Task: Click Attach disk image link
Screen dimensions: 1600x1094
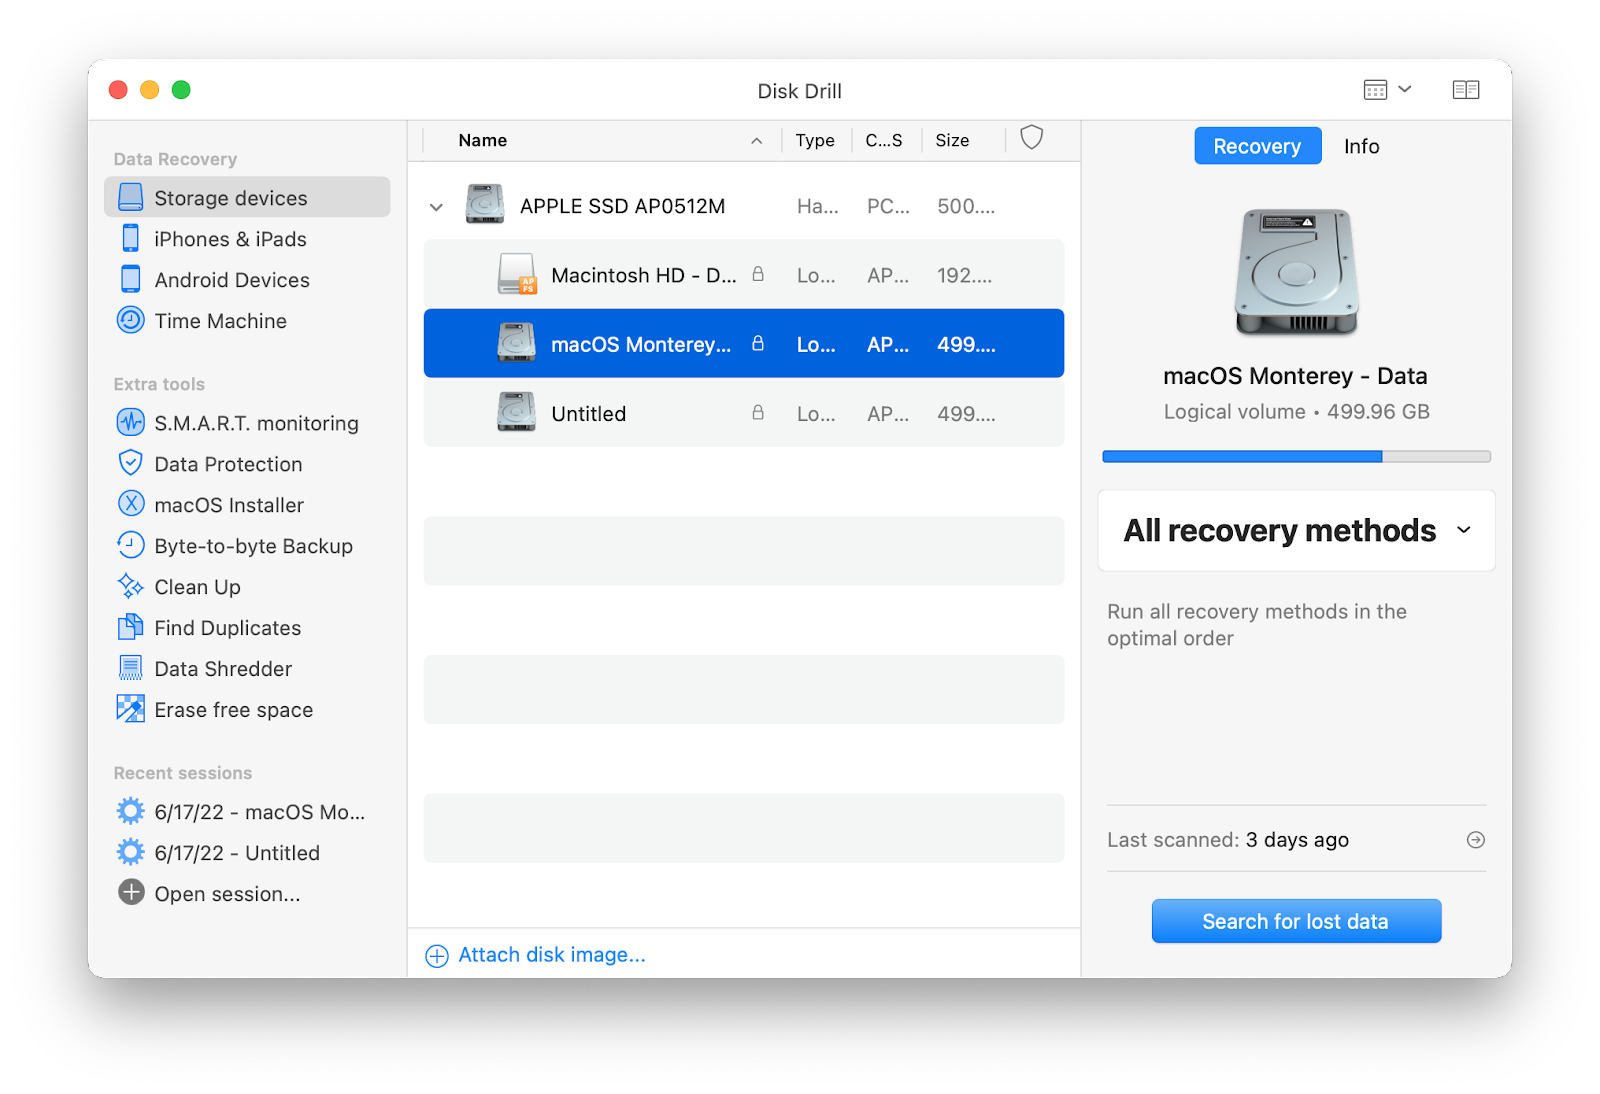Action: click(x=551, y=955)
